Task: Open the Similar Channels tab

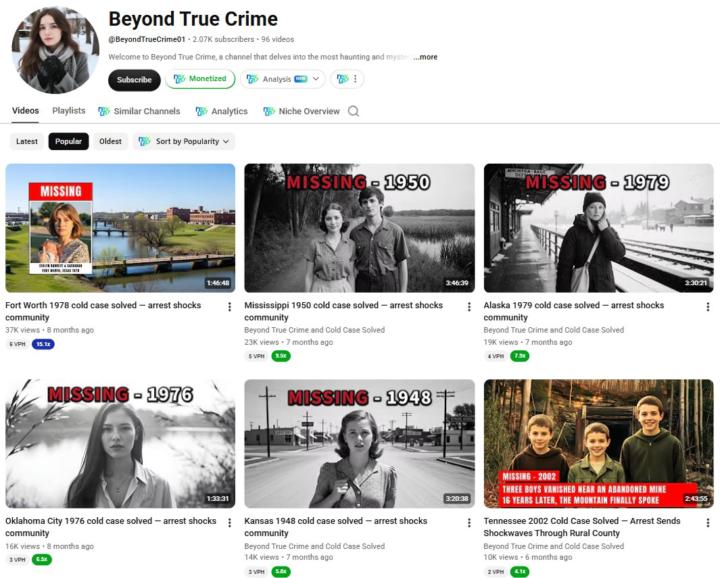Action: [139, 111]
